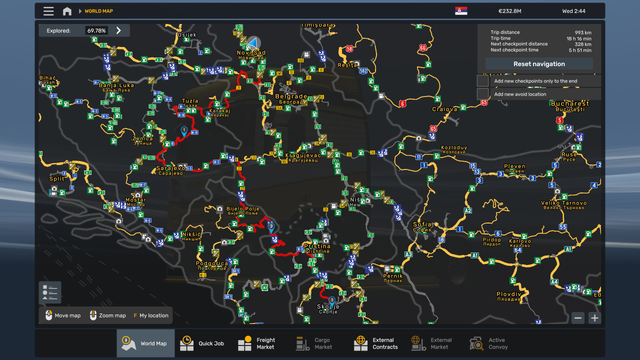Click the €232.8M balance
This screenshot has width=640, height=360.
pos(510,11)
